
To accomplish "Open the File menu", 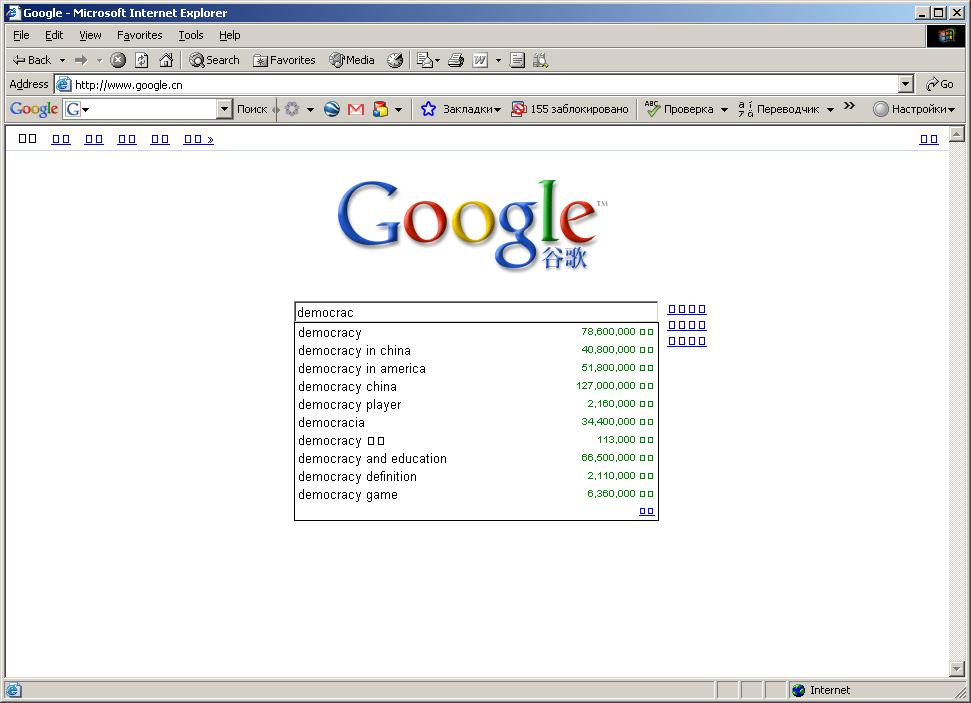I will (x=21, y=35).
